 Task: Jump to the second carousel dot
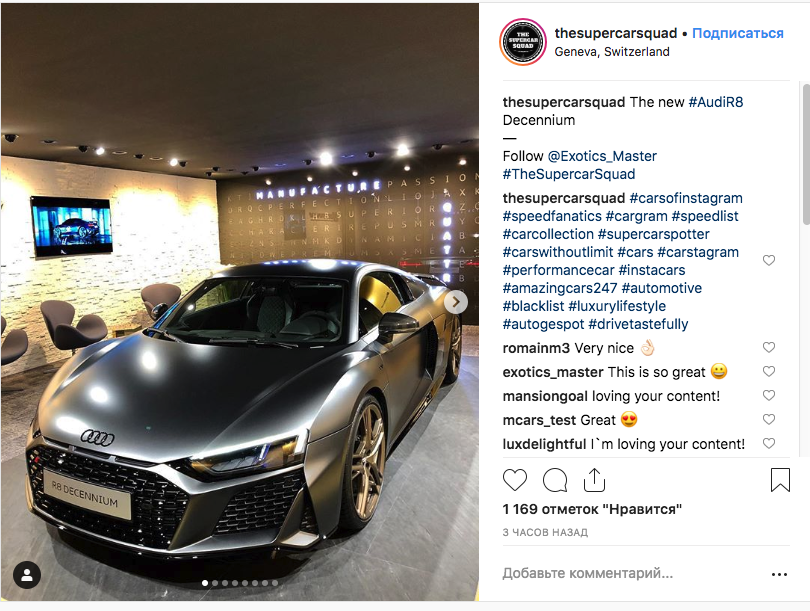point(215,583)
